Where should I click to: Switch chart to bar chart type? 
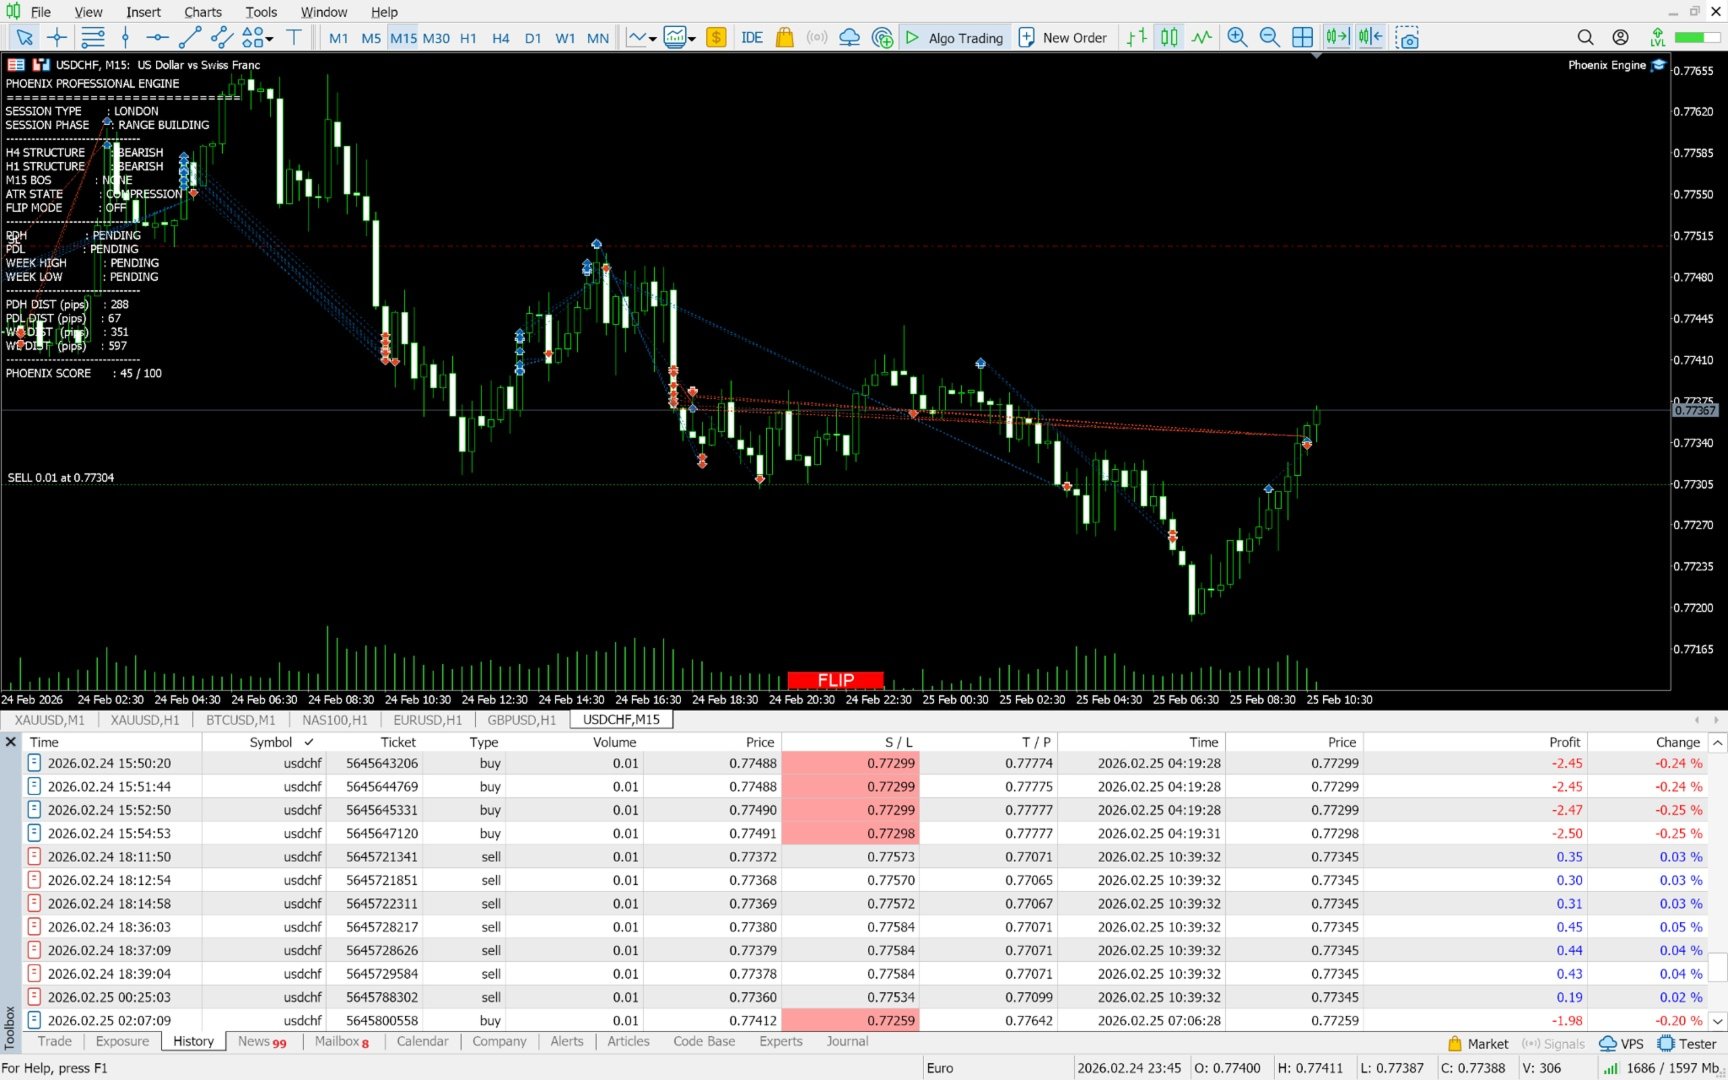tap(1137, 38)
